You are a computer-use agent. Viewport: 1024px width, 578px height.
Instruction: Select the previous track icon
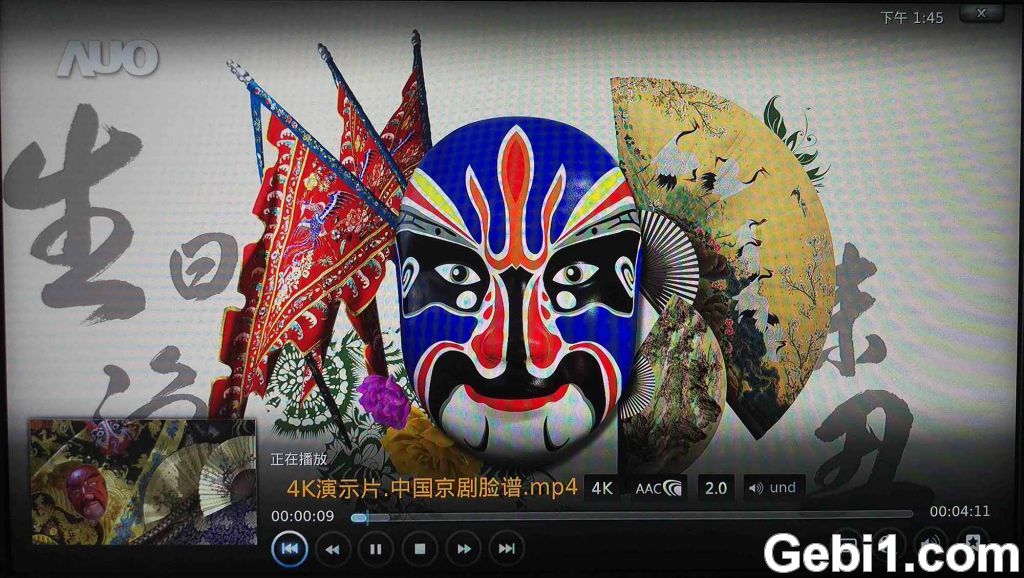[x=290, y=548]
